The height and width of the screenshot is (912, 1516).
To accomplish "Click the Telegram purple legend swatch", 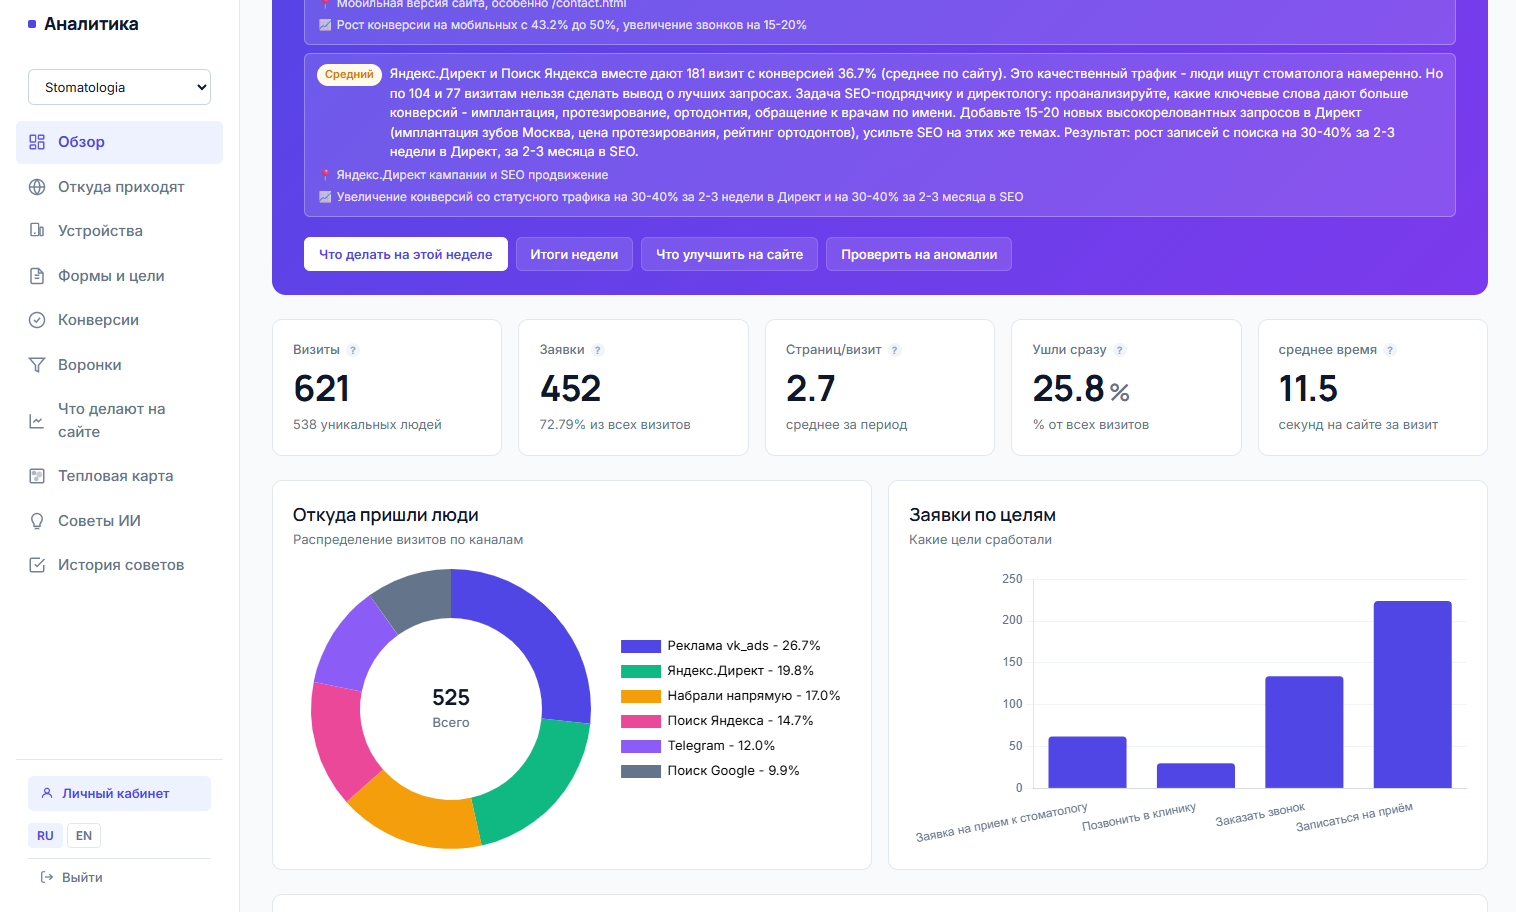I will tap(641, 746).
